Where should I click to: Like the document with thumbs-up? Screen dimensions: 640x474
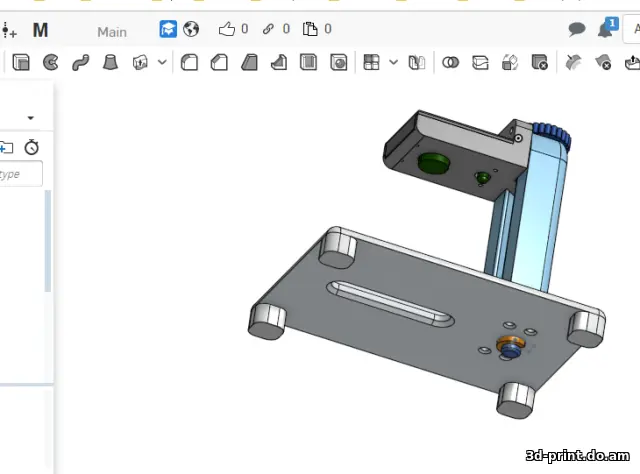[227, 29]
